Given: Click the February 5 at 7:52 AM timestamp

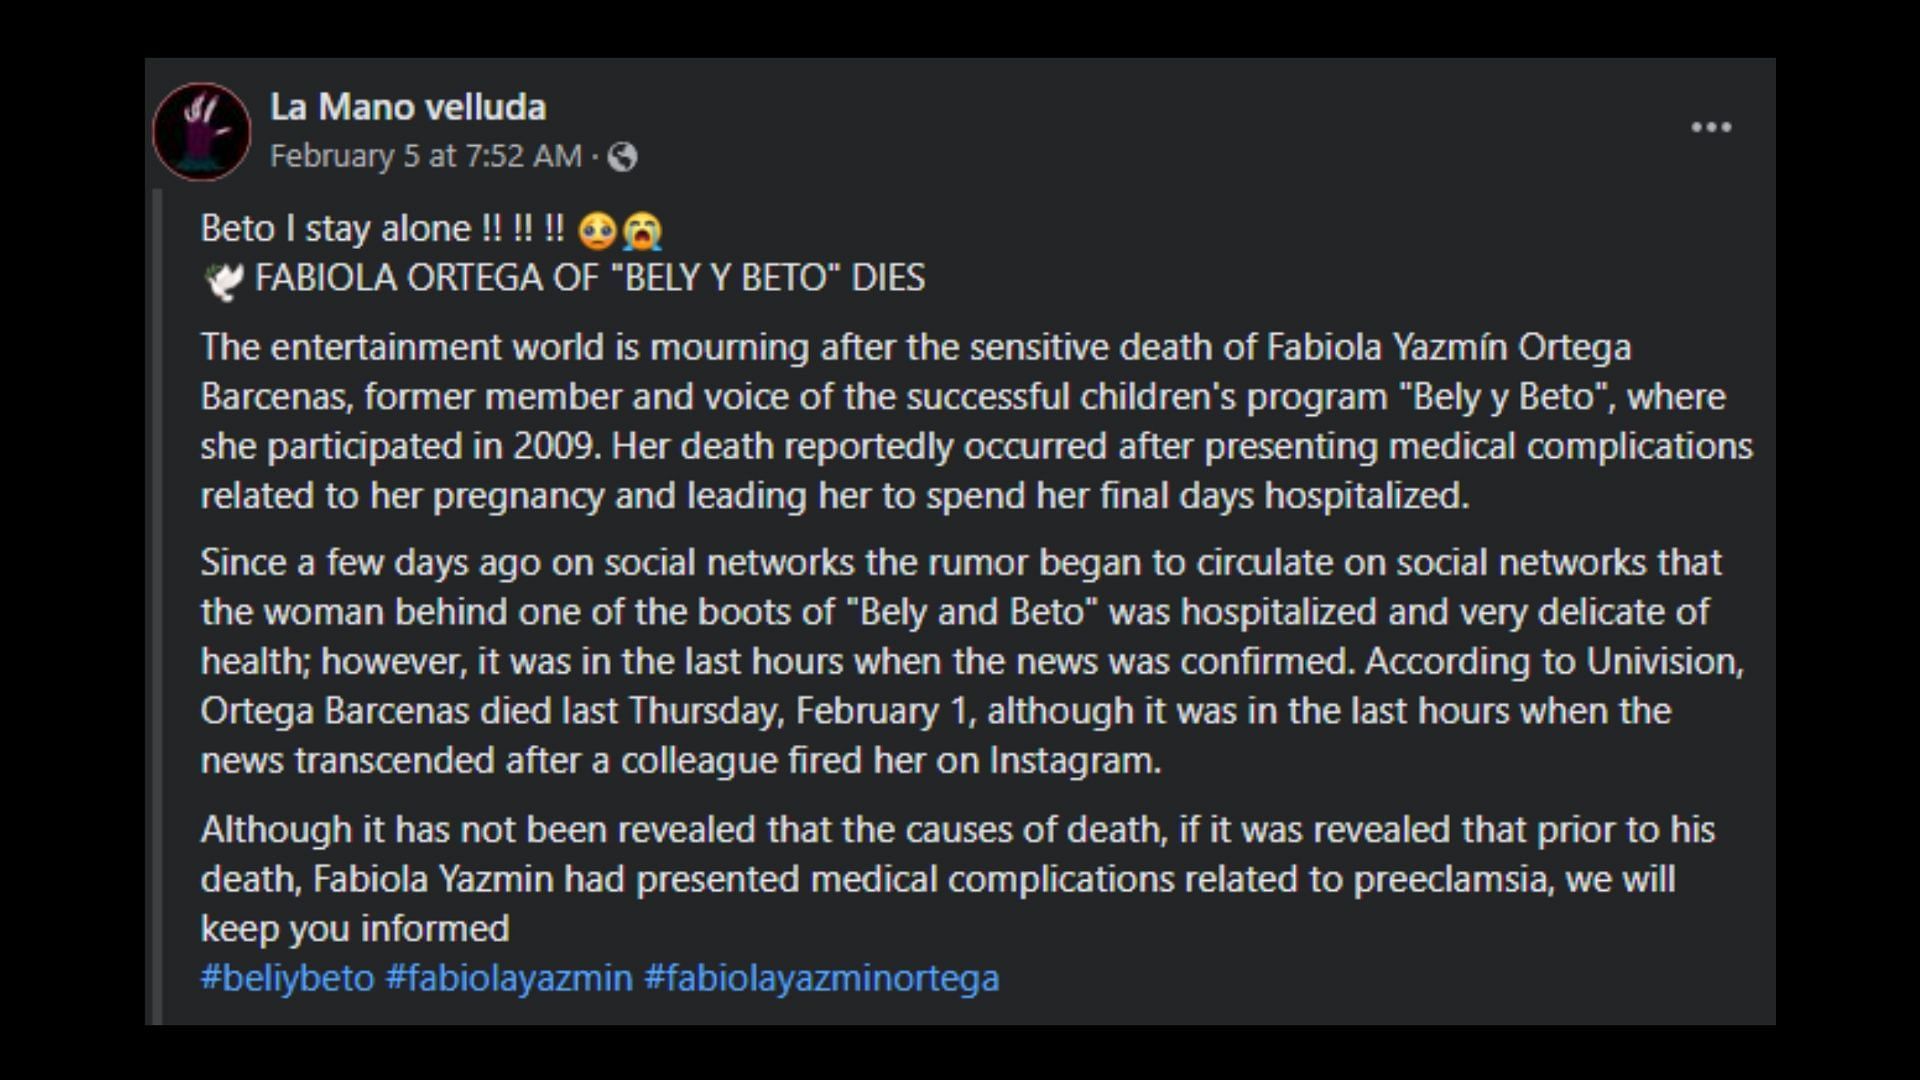Looking at the screenshot, I should pos(426,156).
